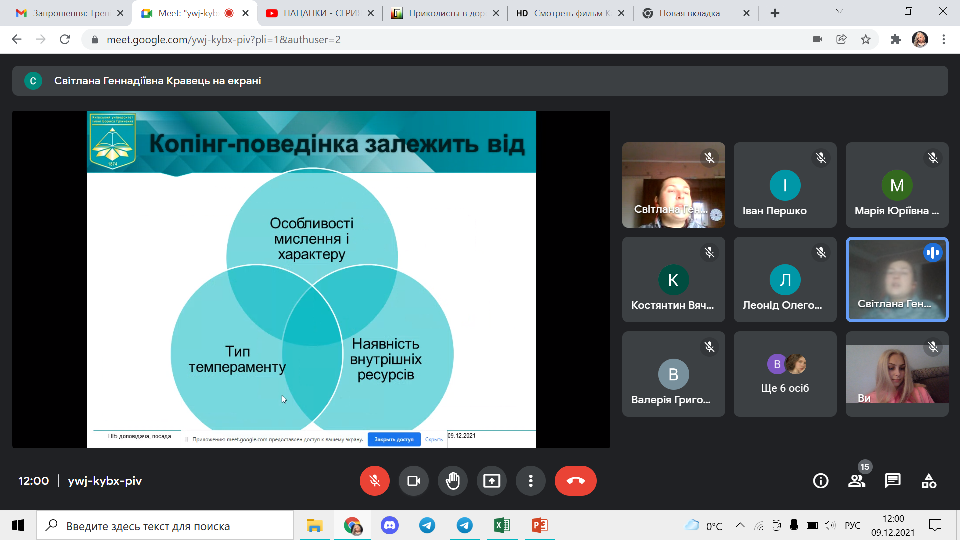The width and height of the screenshot is (960, 540).
Task: Show the participants list
Action: [857, 481]
